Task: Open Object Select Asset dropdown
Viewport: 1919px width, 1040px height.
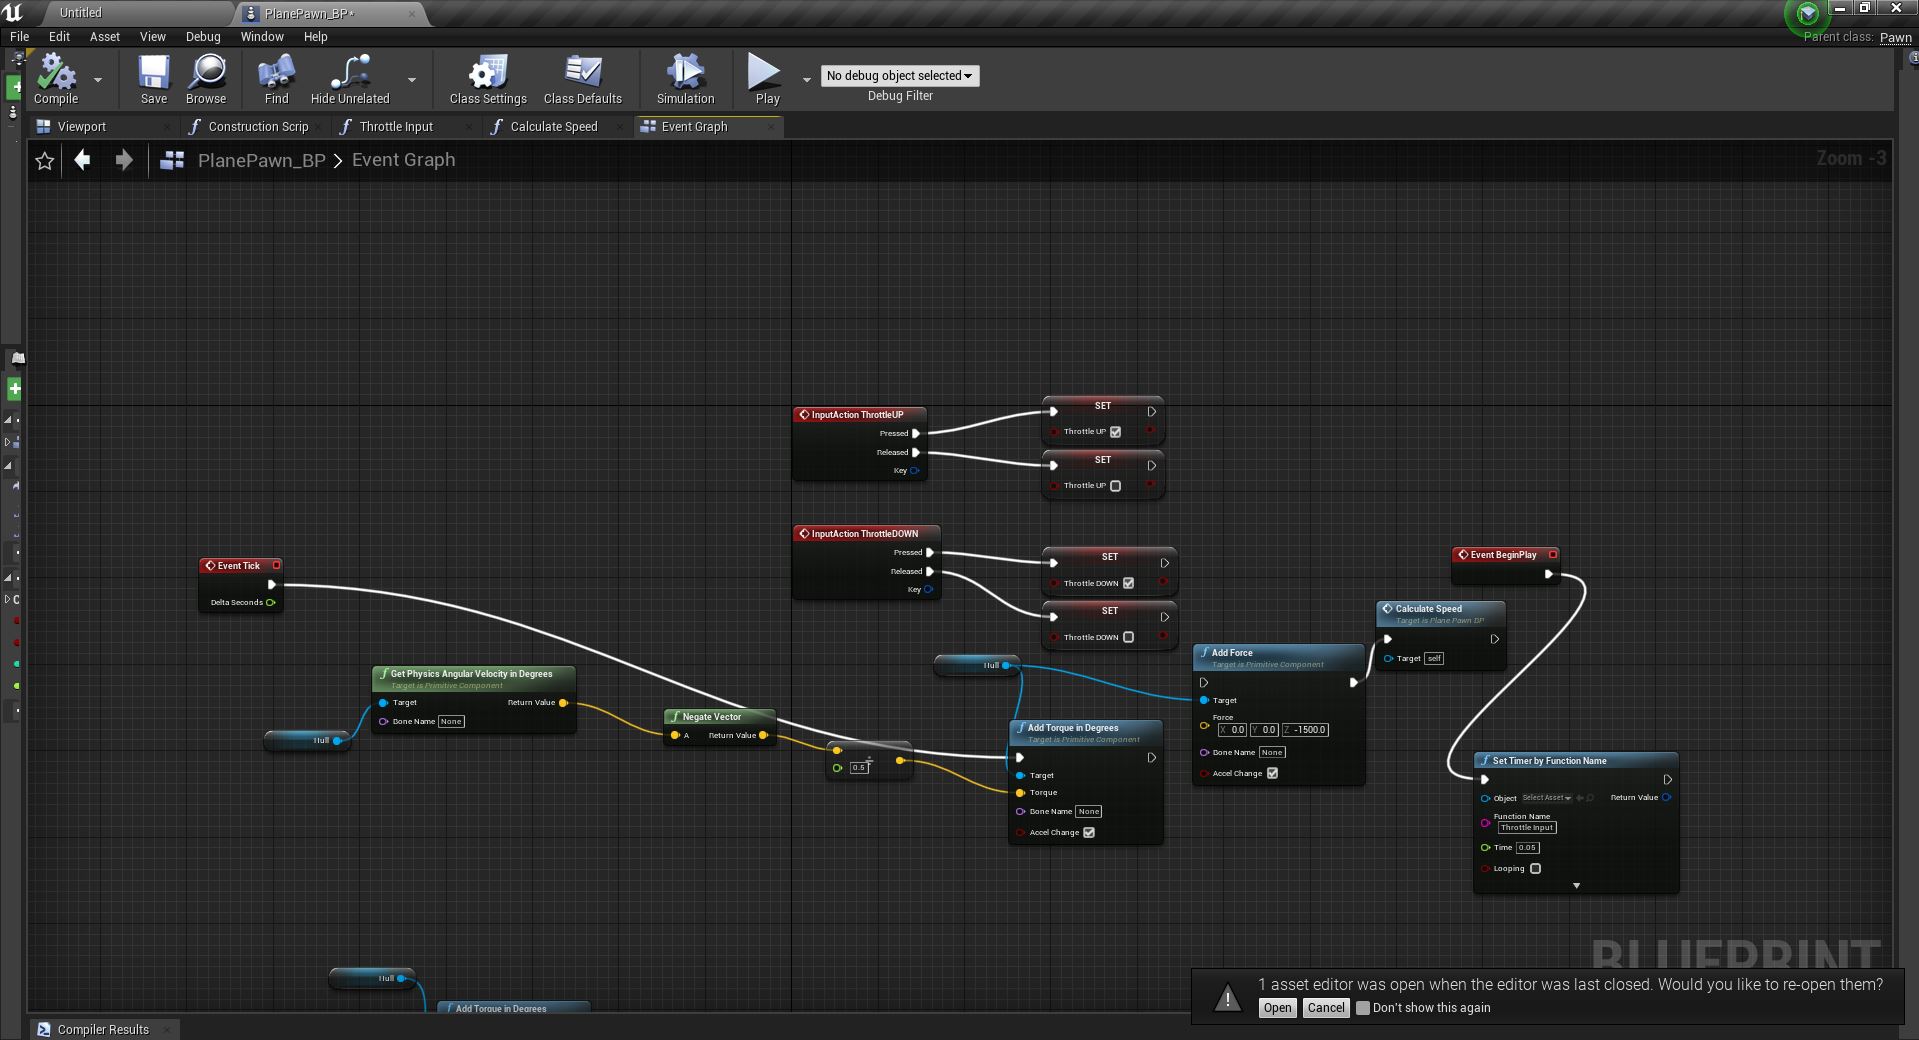Action: tap(1546, 798)
